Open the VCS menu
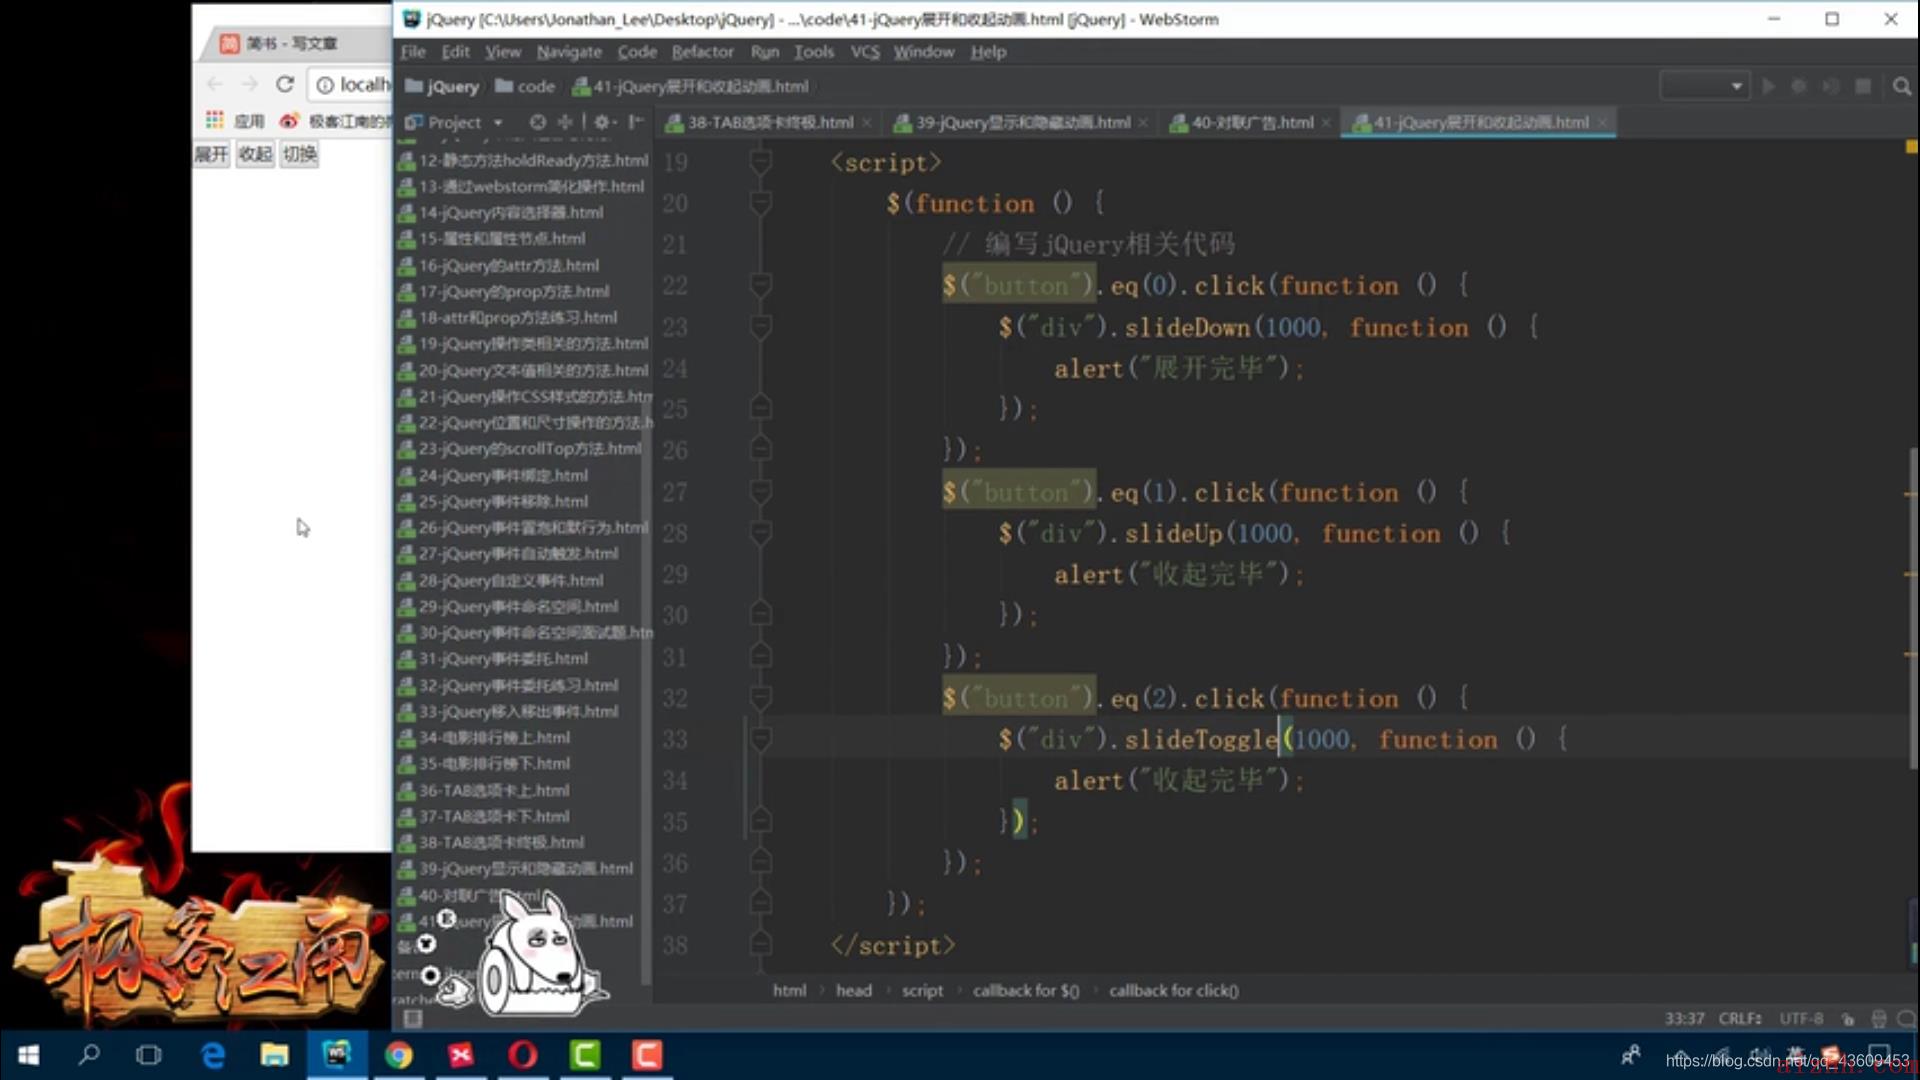The height and width of the screenshot is (1080, 1920). (x=865, y=52)
